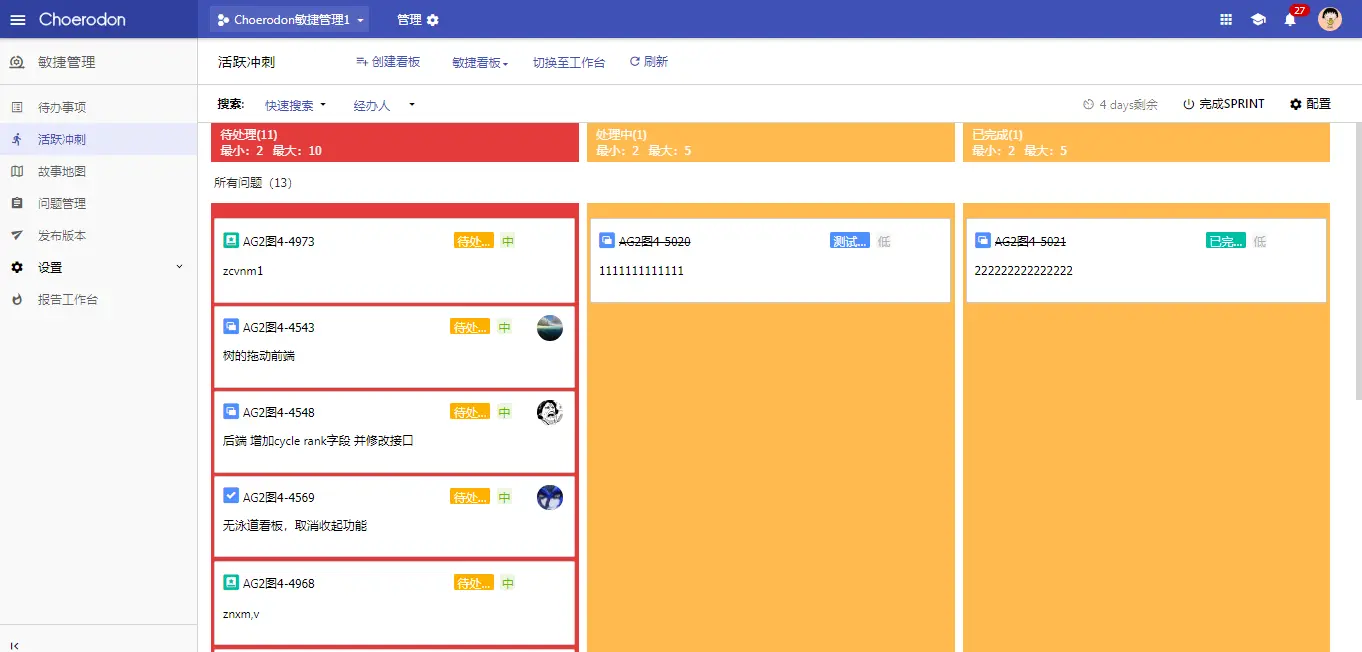The height and width of the screenshot is (652, 1362).
Task: Open 报告工作台 in the sidebar
Action: coord(98,299)
